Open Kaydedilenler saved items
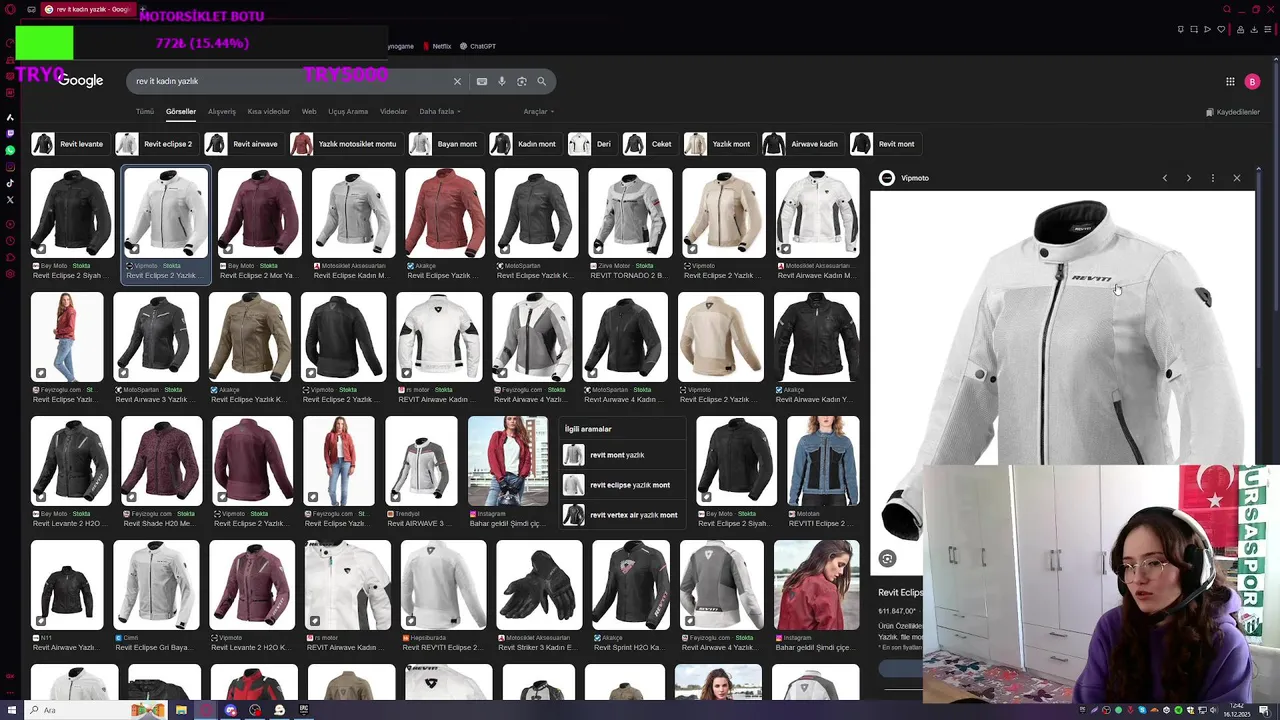Viewport: 1280px width, 720px height. (1233, 112)
